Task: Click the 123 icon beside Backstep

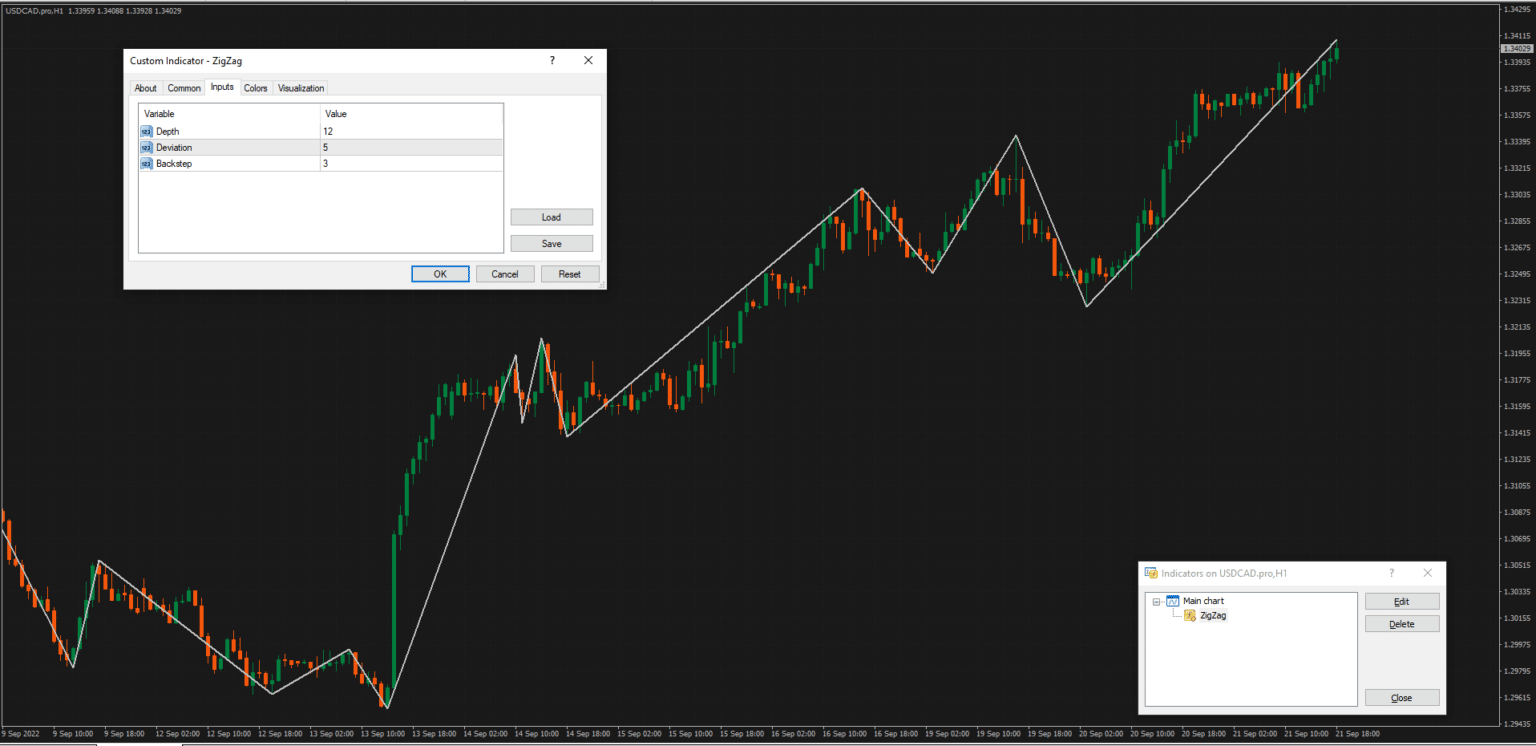Action: pyautogui.click(x=145, y=163)
